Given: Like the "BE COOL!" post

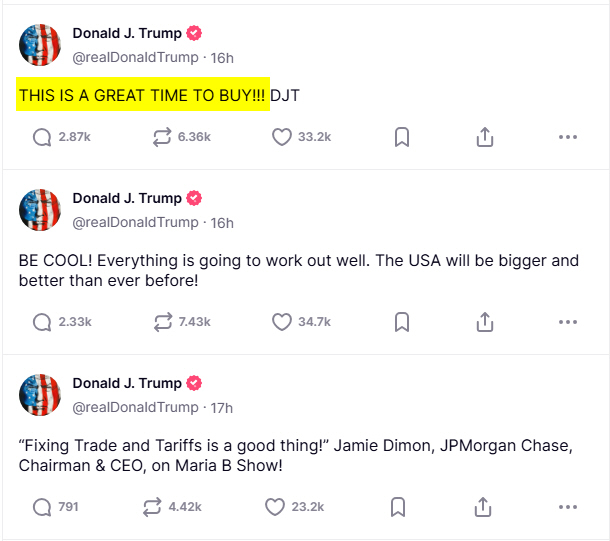Looking at the screenshot, I should pos(282,322).
